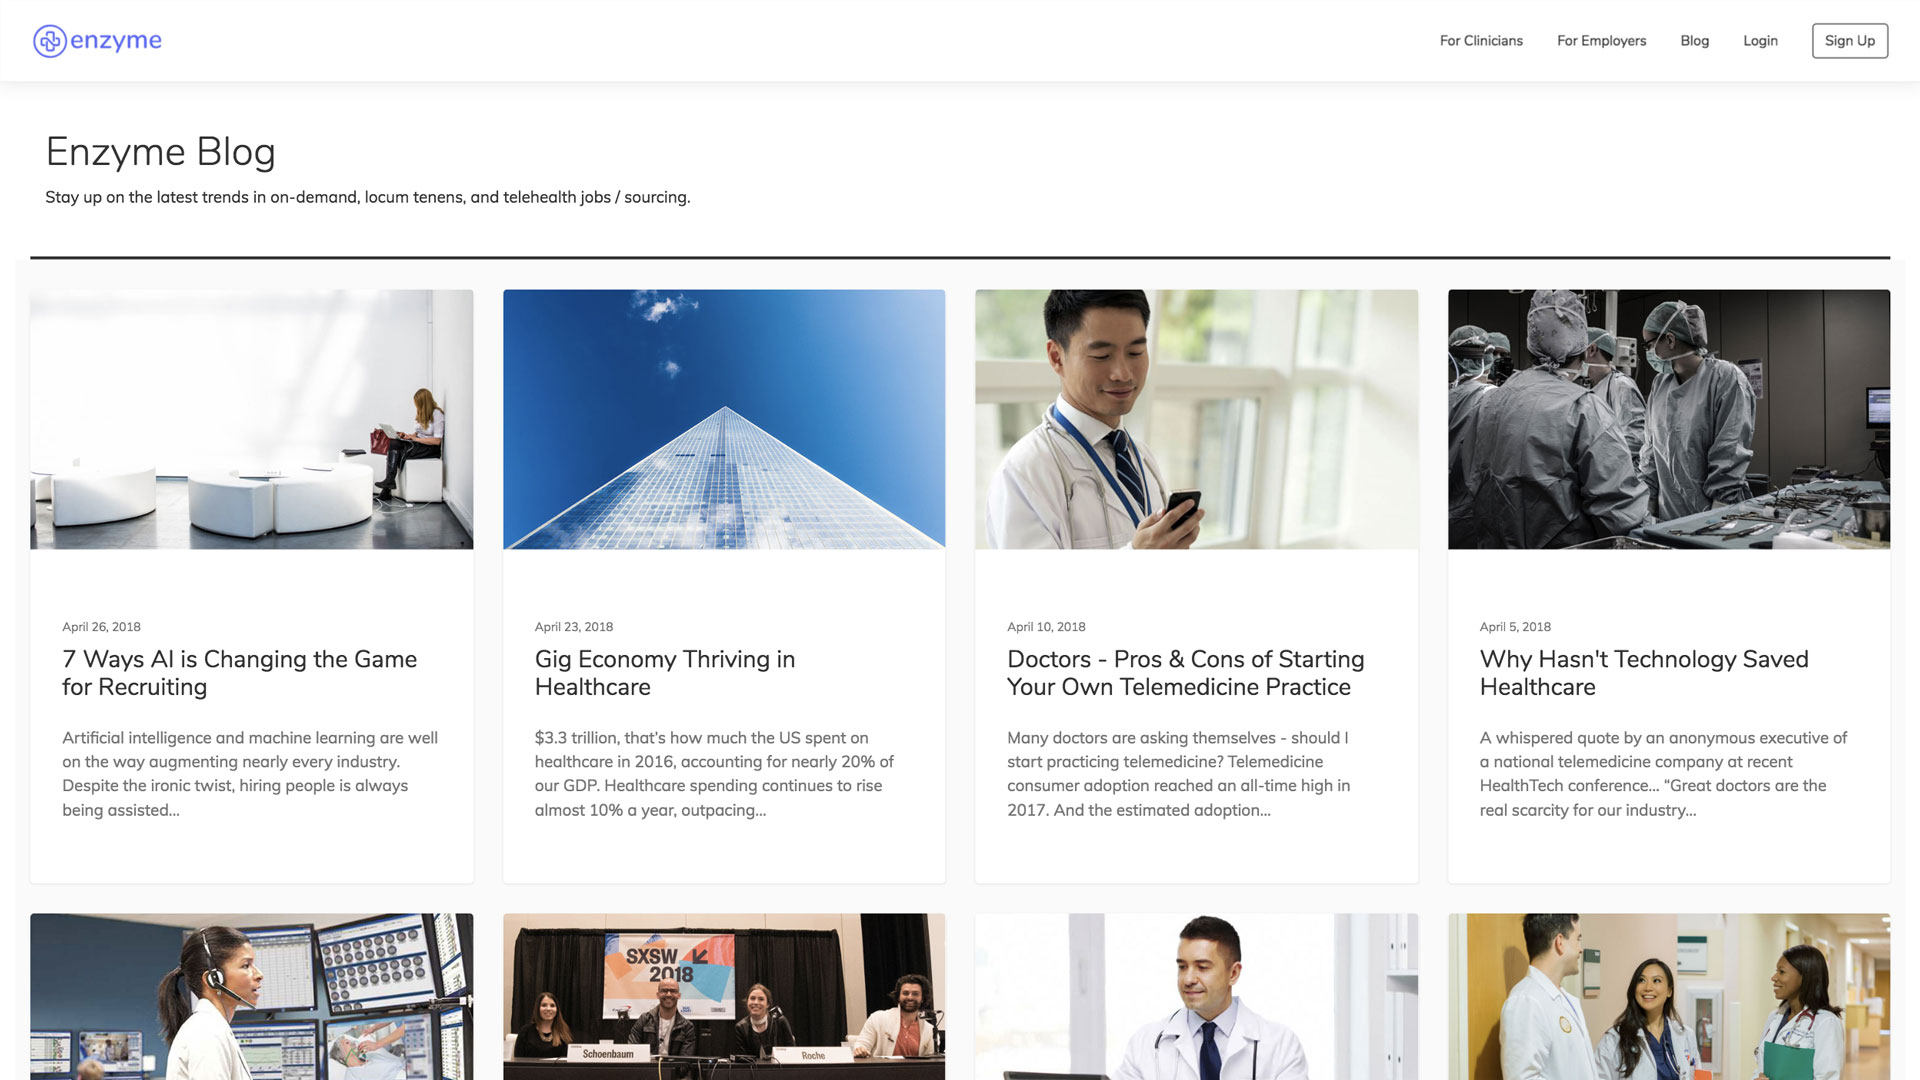Image resolution: width=1920 pixels, height=1080 pixels.
Task: Click the Login link
Action: click(x=1760, y=41)
